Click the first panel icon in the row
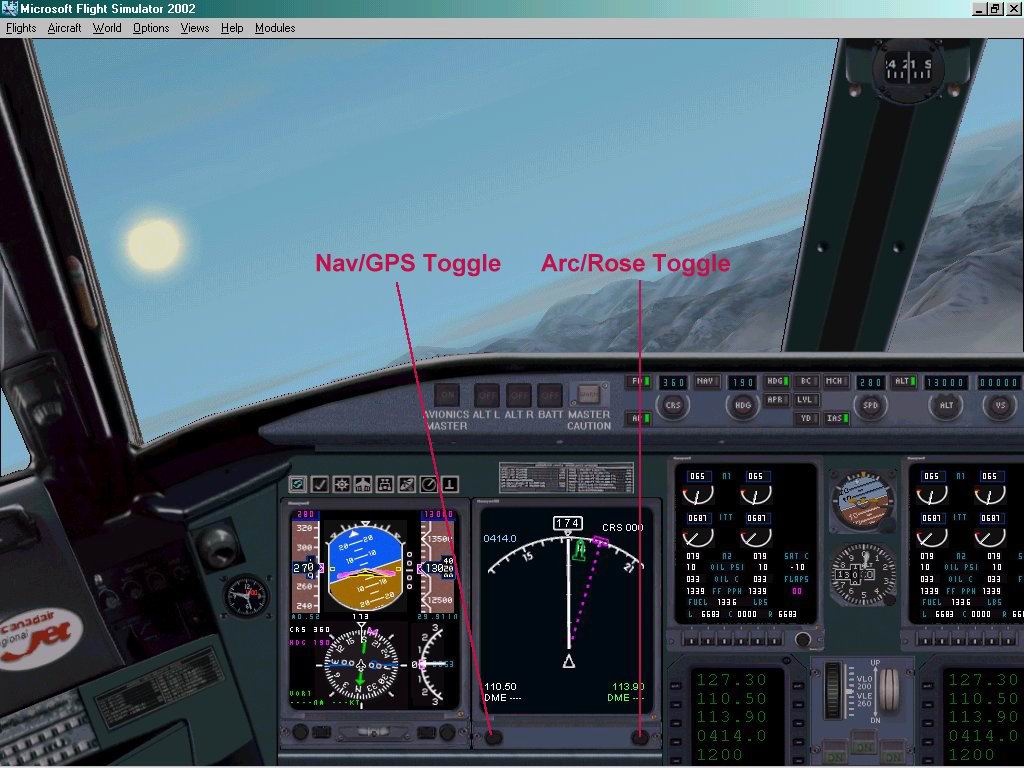Screen dimensions: 1024x768 pos(298,484)
